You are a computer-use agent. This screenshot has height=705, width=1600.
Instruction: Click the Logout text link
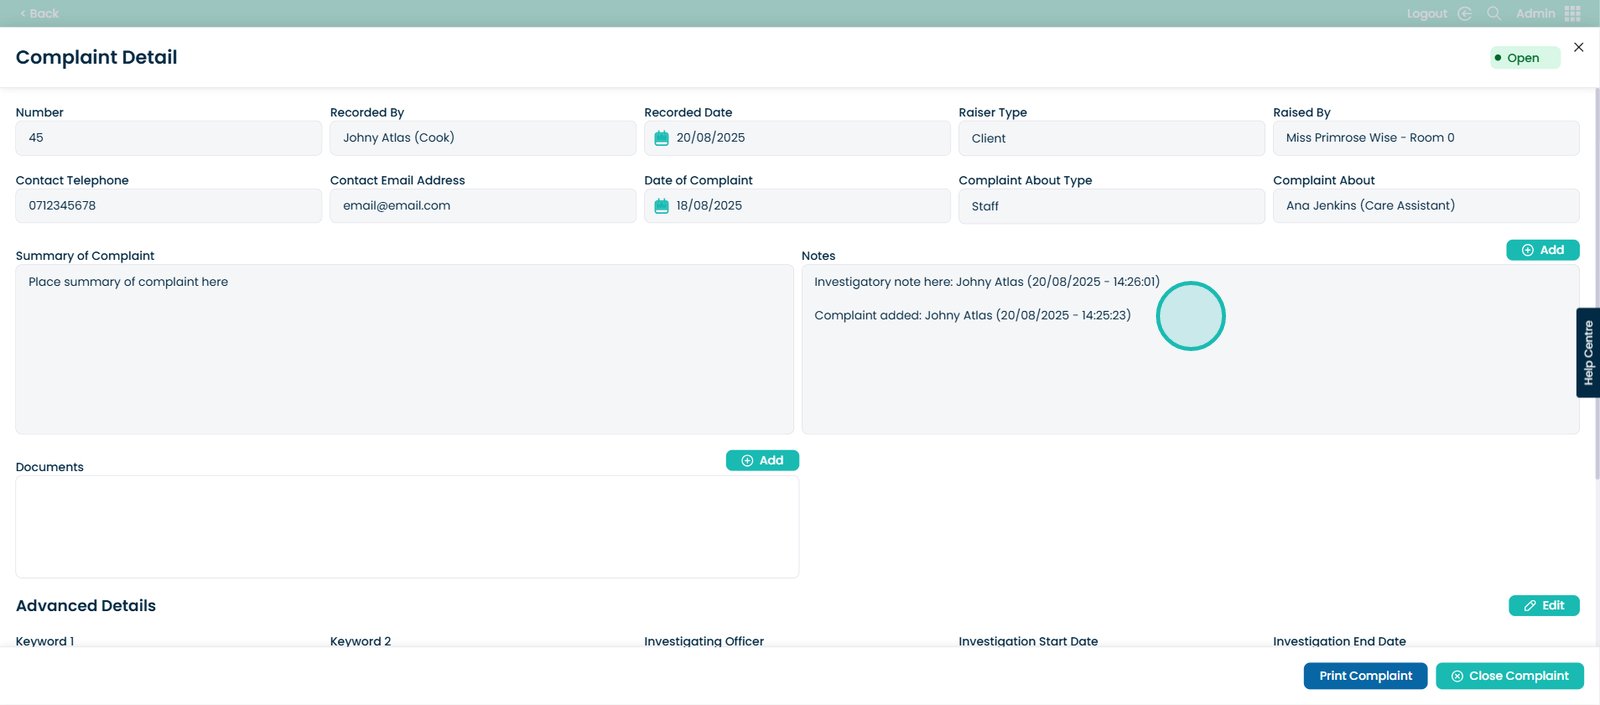pos(1426,14)
